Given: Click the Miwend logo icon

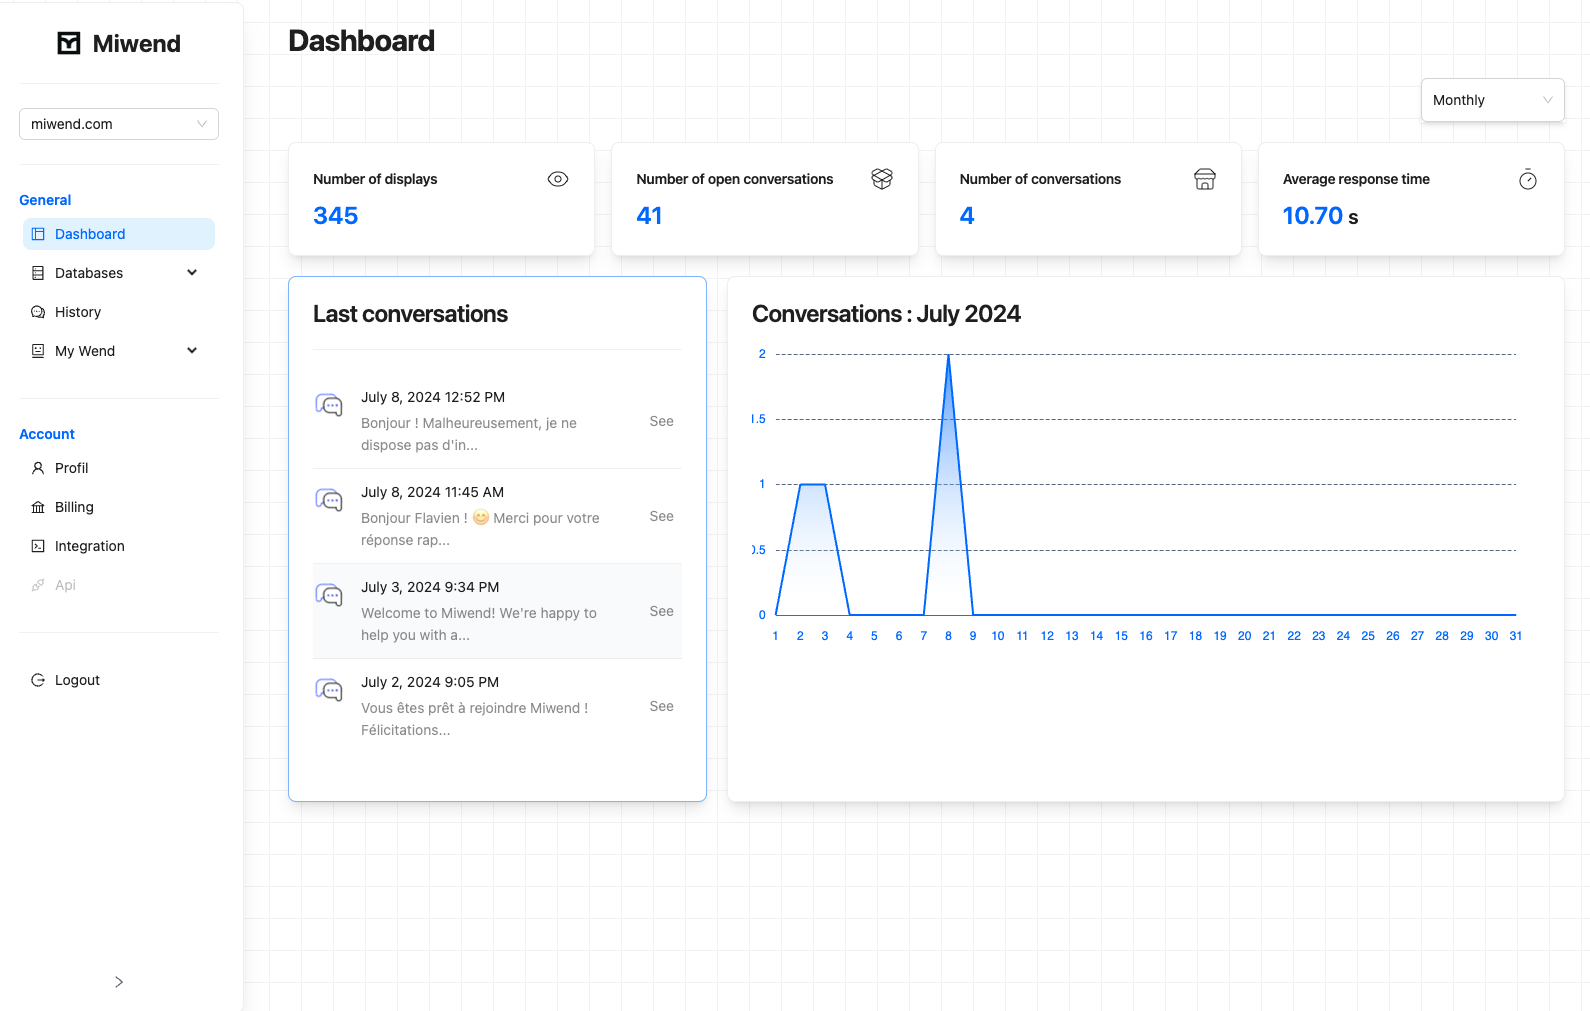Looking at the screenshot, I should (x=69, y=43).
